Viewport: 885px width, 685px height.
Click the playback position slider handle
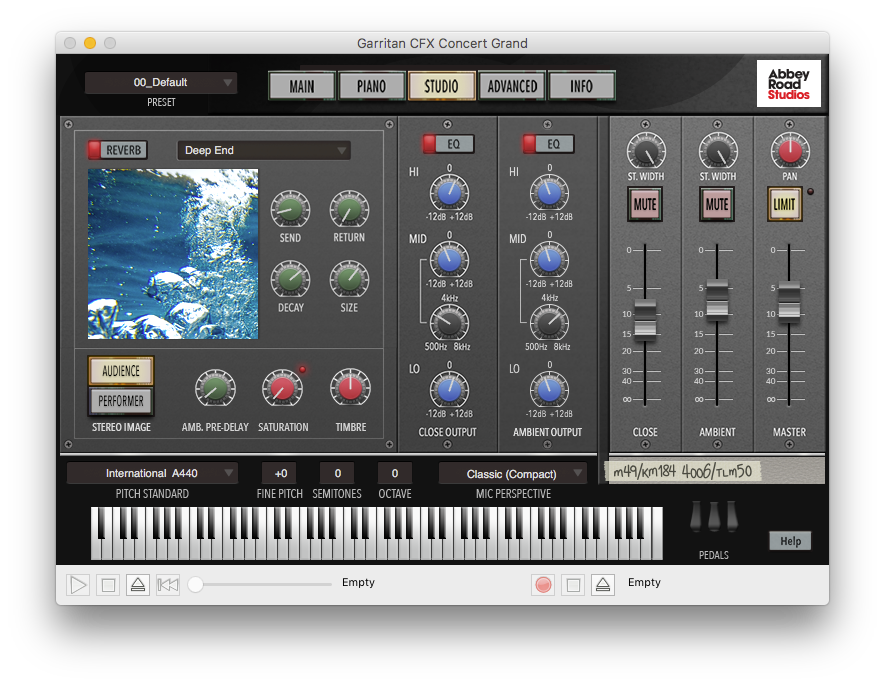point(195,584)
